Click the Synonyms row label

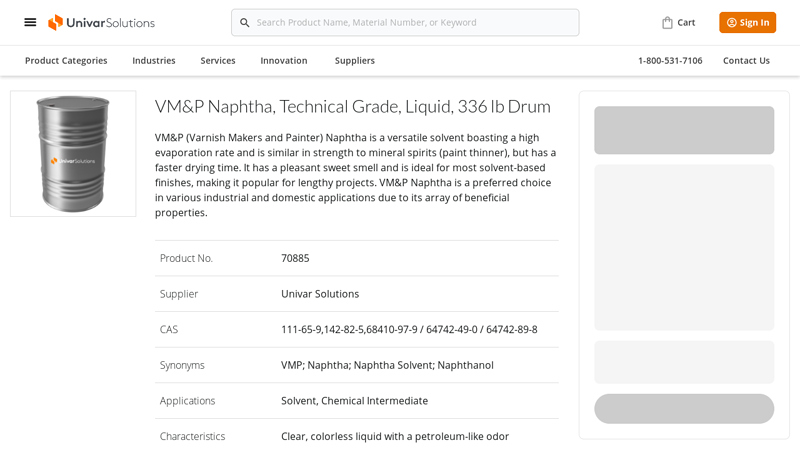click(x=182, y=365)
